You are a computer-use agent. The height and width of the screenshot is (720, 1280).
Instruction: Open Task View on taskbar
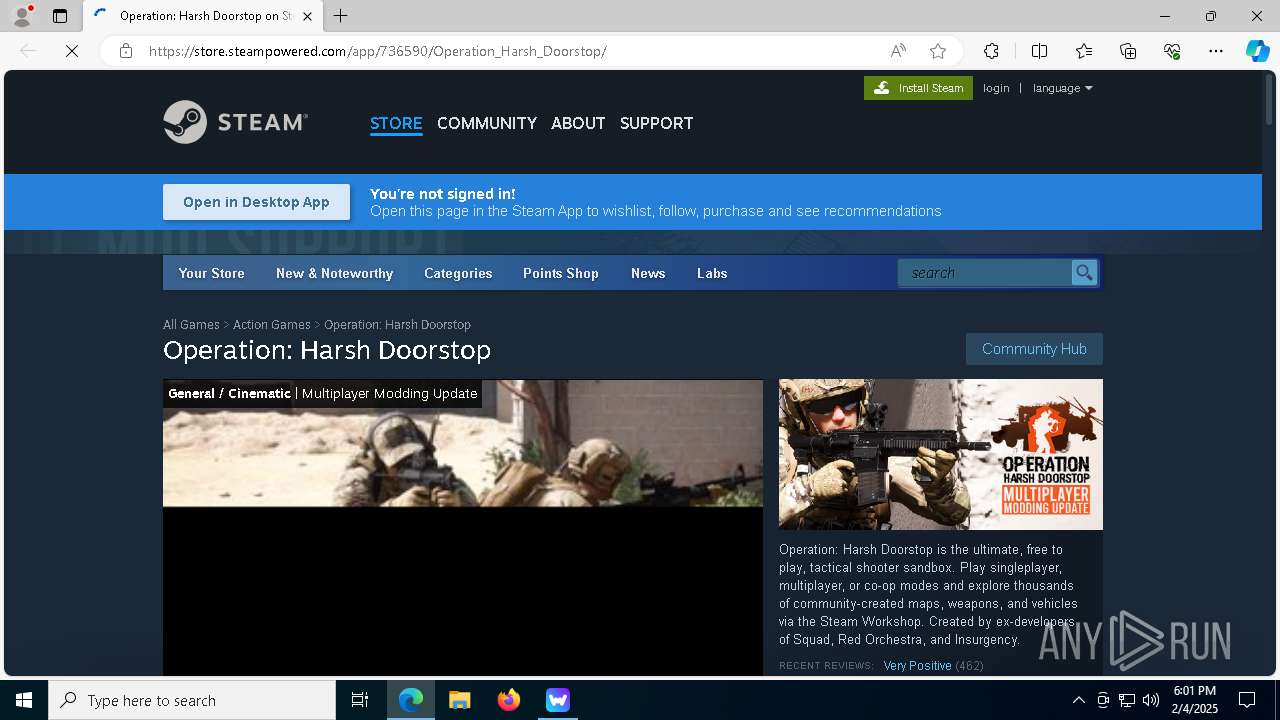(360, 700)
